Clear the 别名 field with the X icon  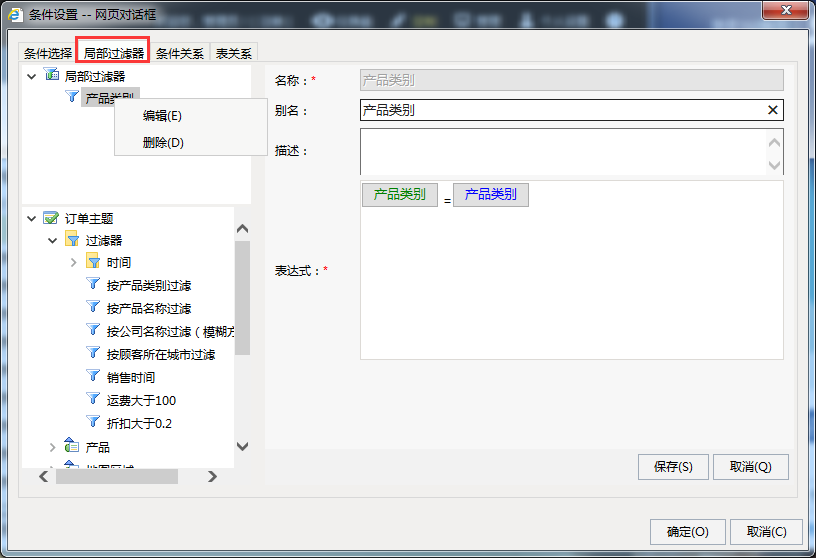click(x=773, y=110)
